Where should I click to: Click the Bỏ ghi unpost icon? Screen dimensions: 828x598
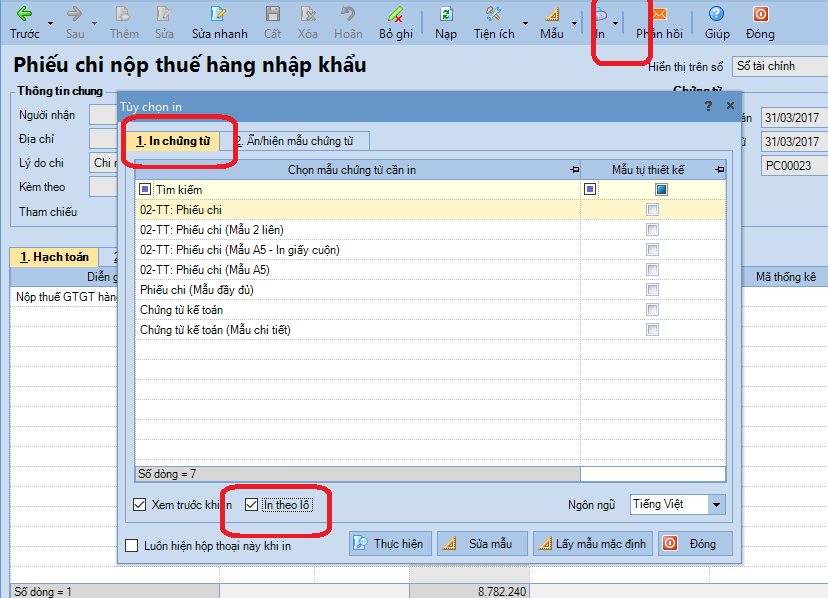click(396, 14)
